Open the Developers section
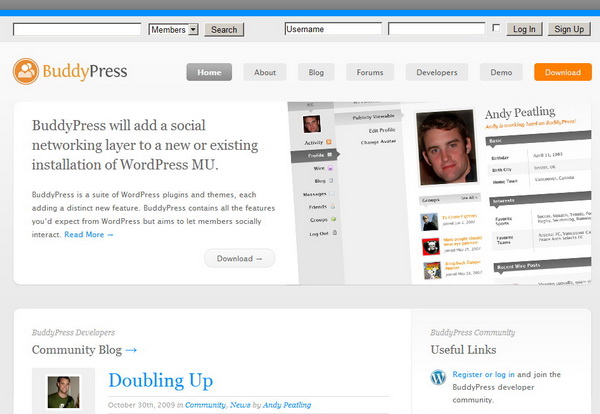 [x=437, y=72]
